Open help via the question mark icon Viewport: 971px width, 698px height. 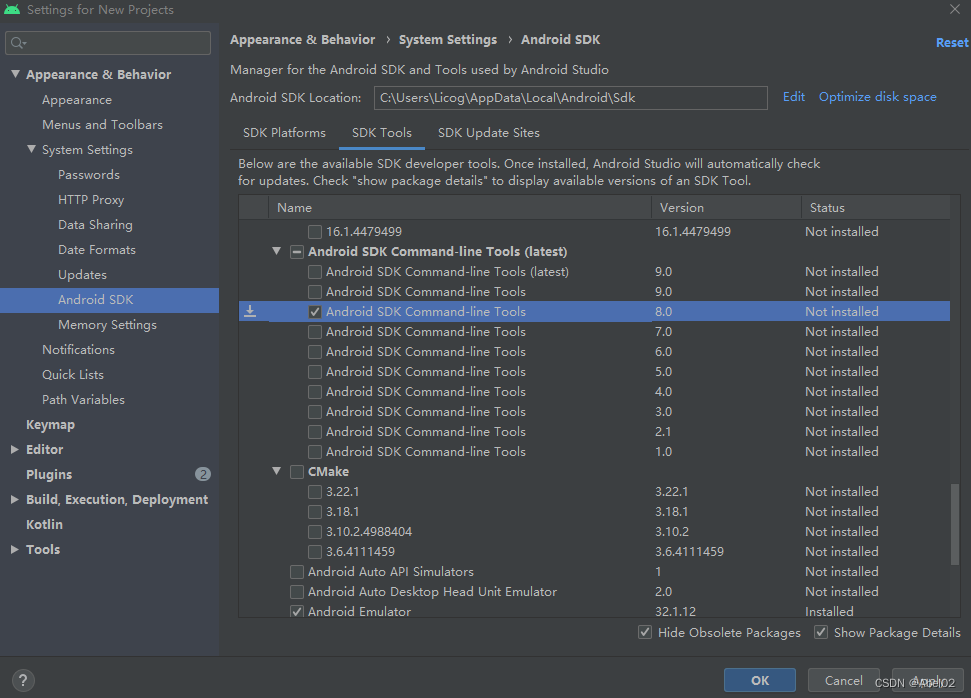coord(22,680)
